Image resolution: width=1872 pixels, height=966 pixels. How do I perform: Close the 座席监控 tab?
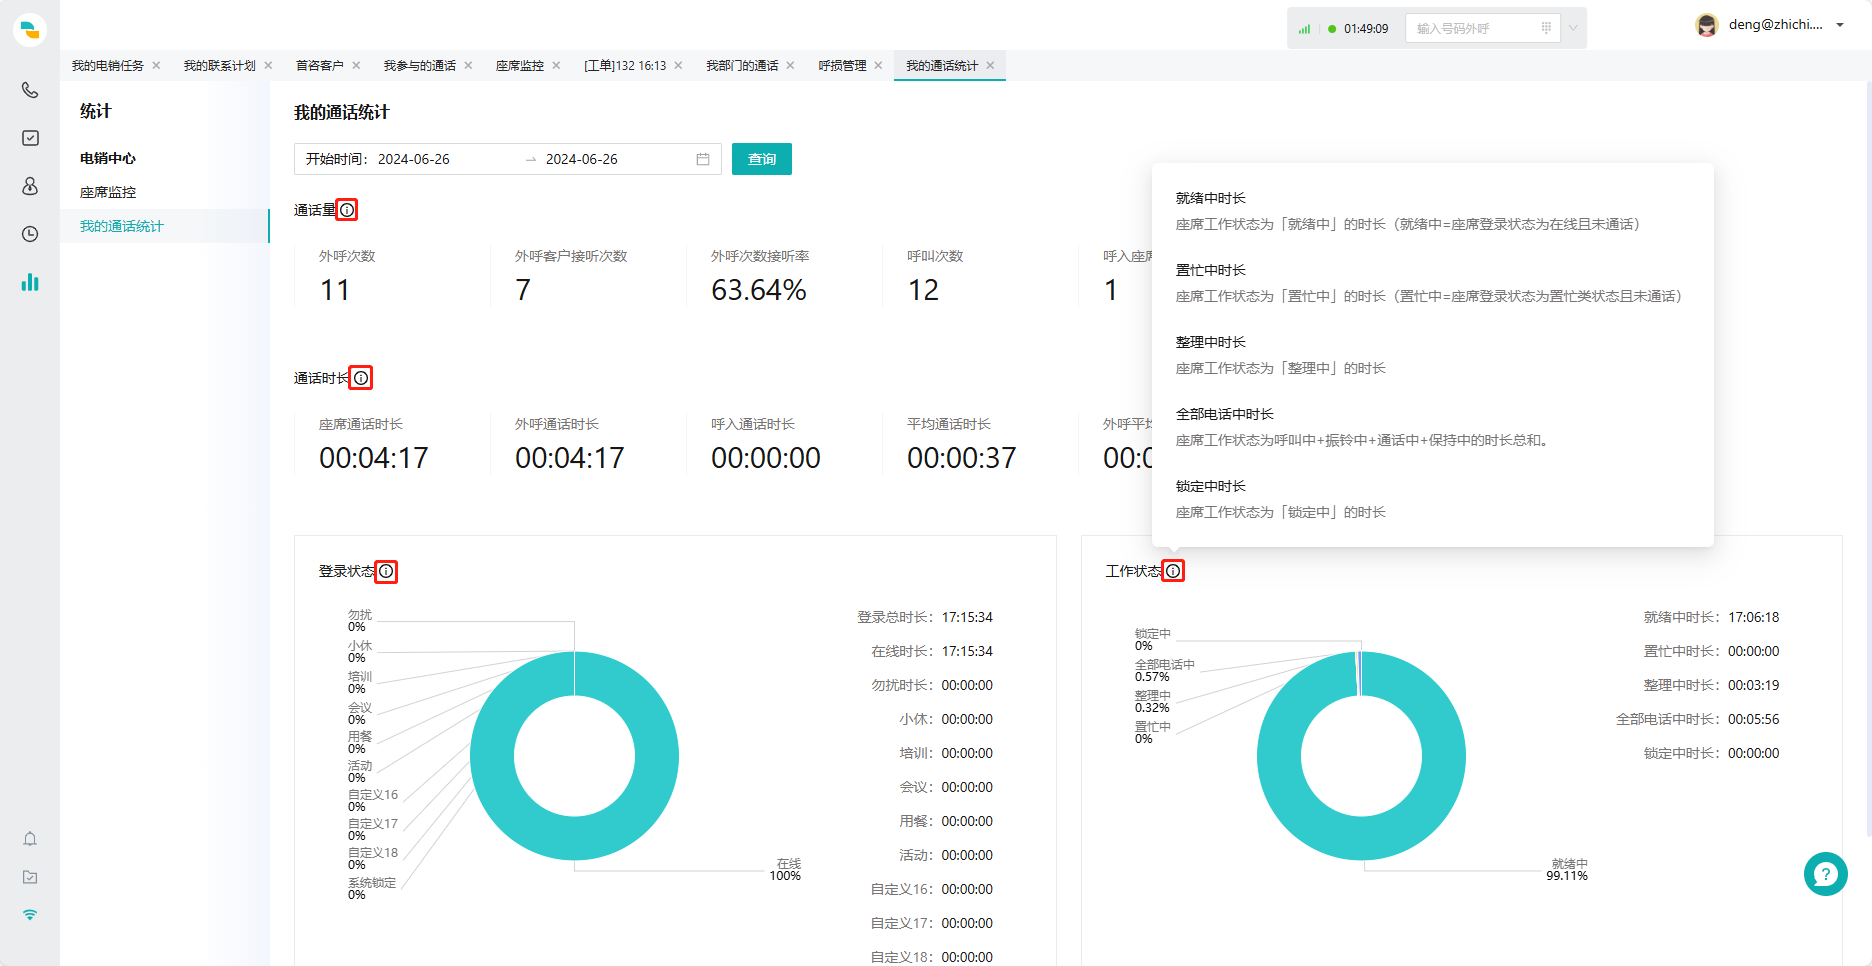coord(556,65)
